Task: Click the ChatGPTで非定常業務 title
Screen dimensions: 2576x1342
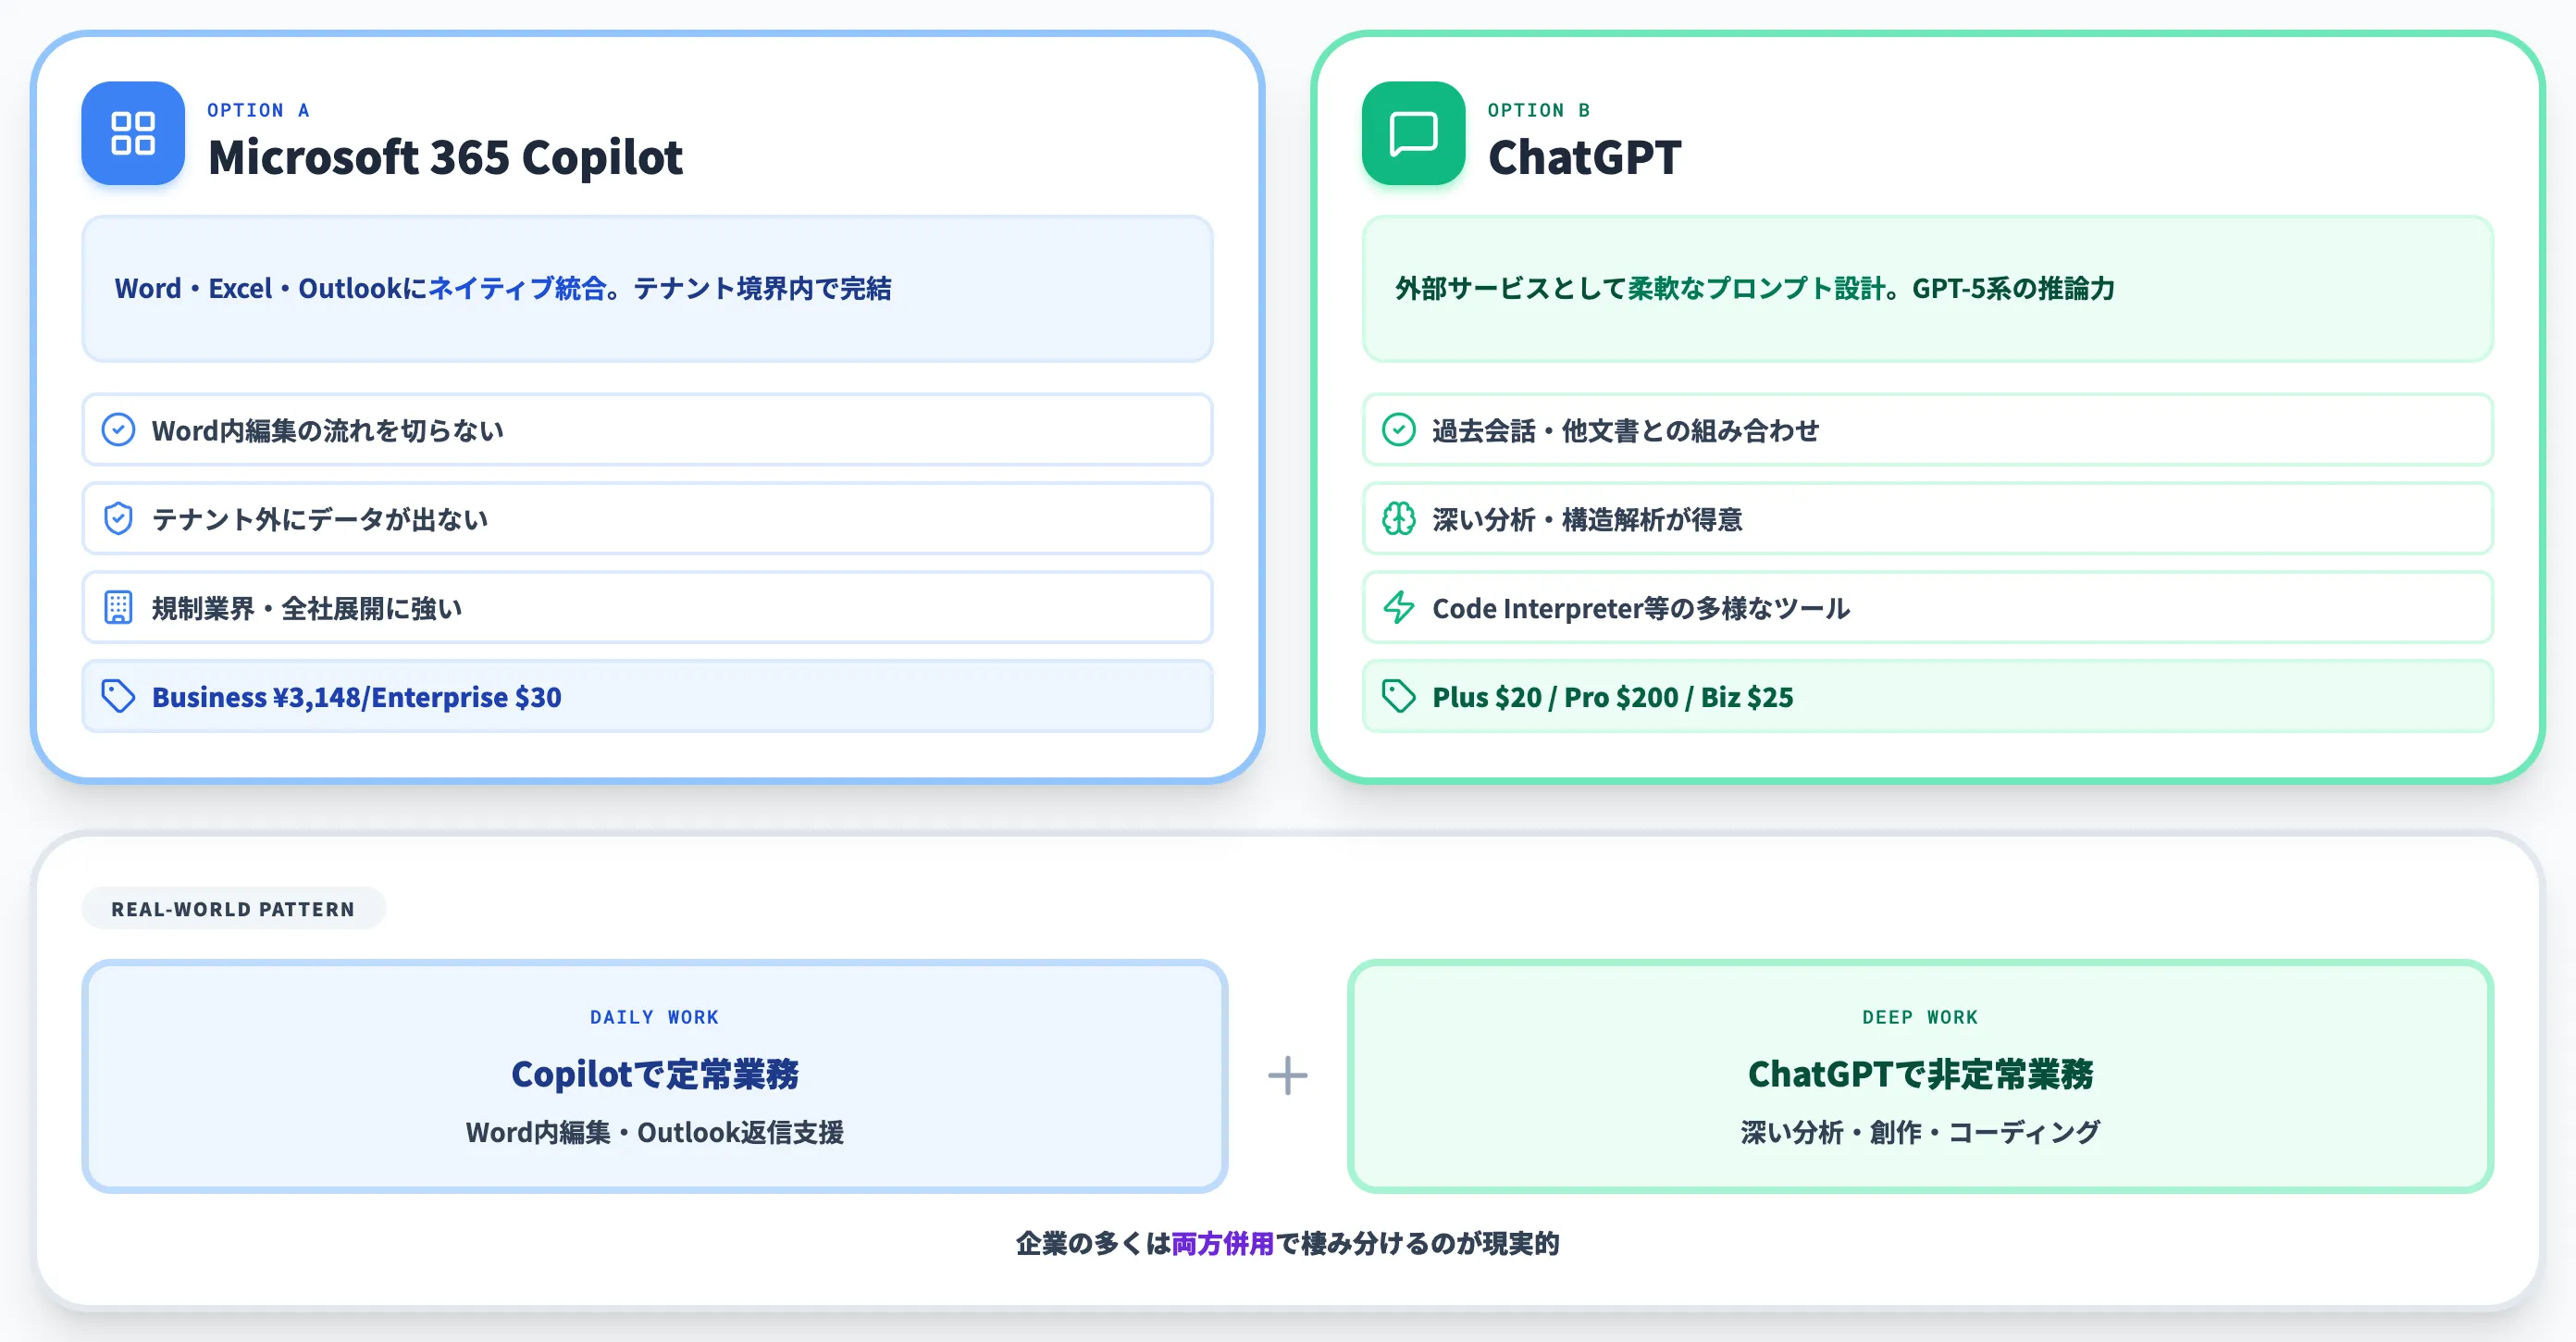Action: click(1920, 1074)
